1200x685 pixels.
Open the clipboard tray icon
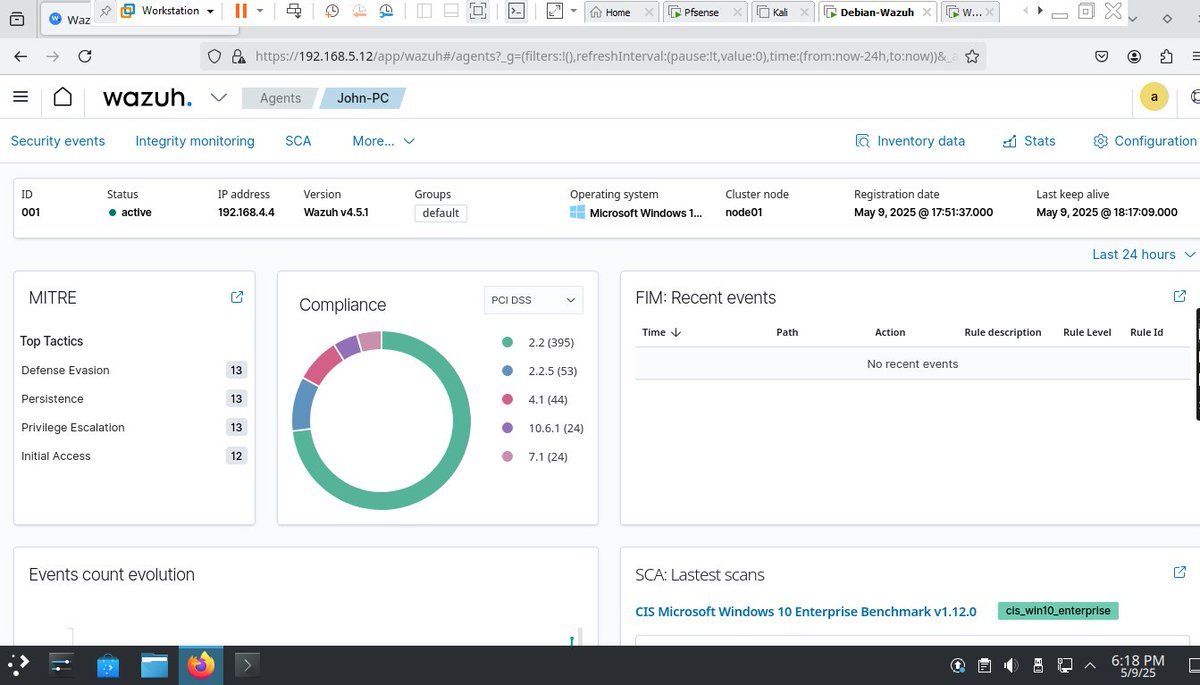[x=985, y=665]
